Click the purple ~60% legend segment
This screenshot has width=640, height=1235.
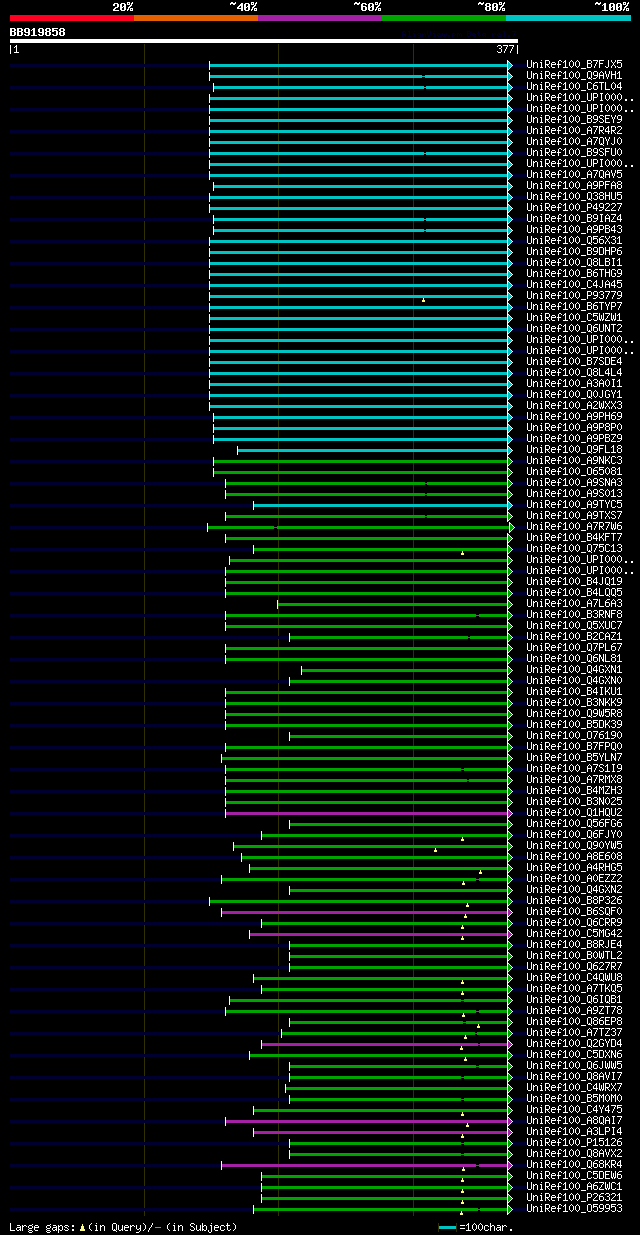tap(320, 17)
